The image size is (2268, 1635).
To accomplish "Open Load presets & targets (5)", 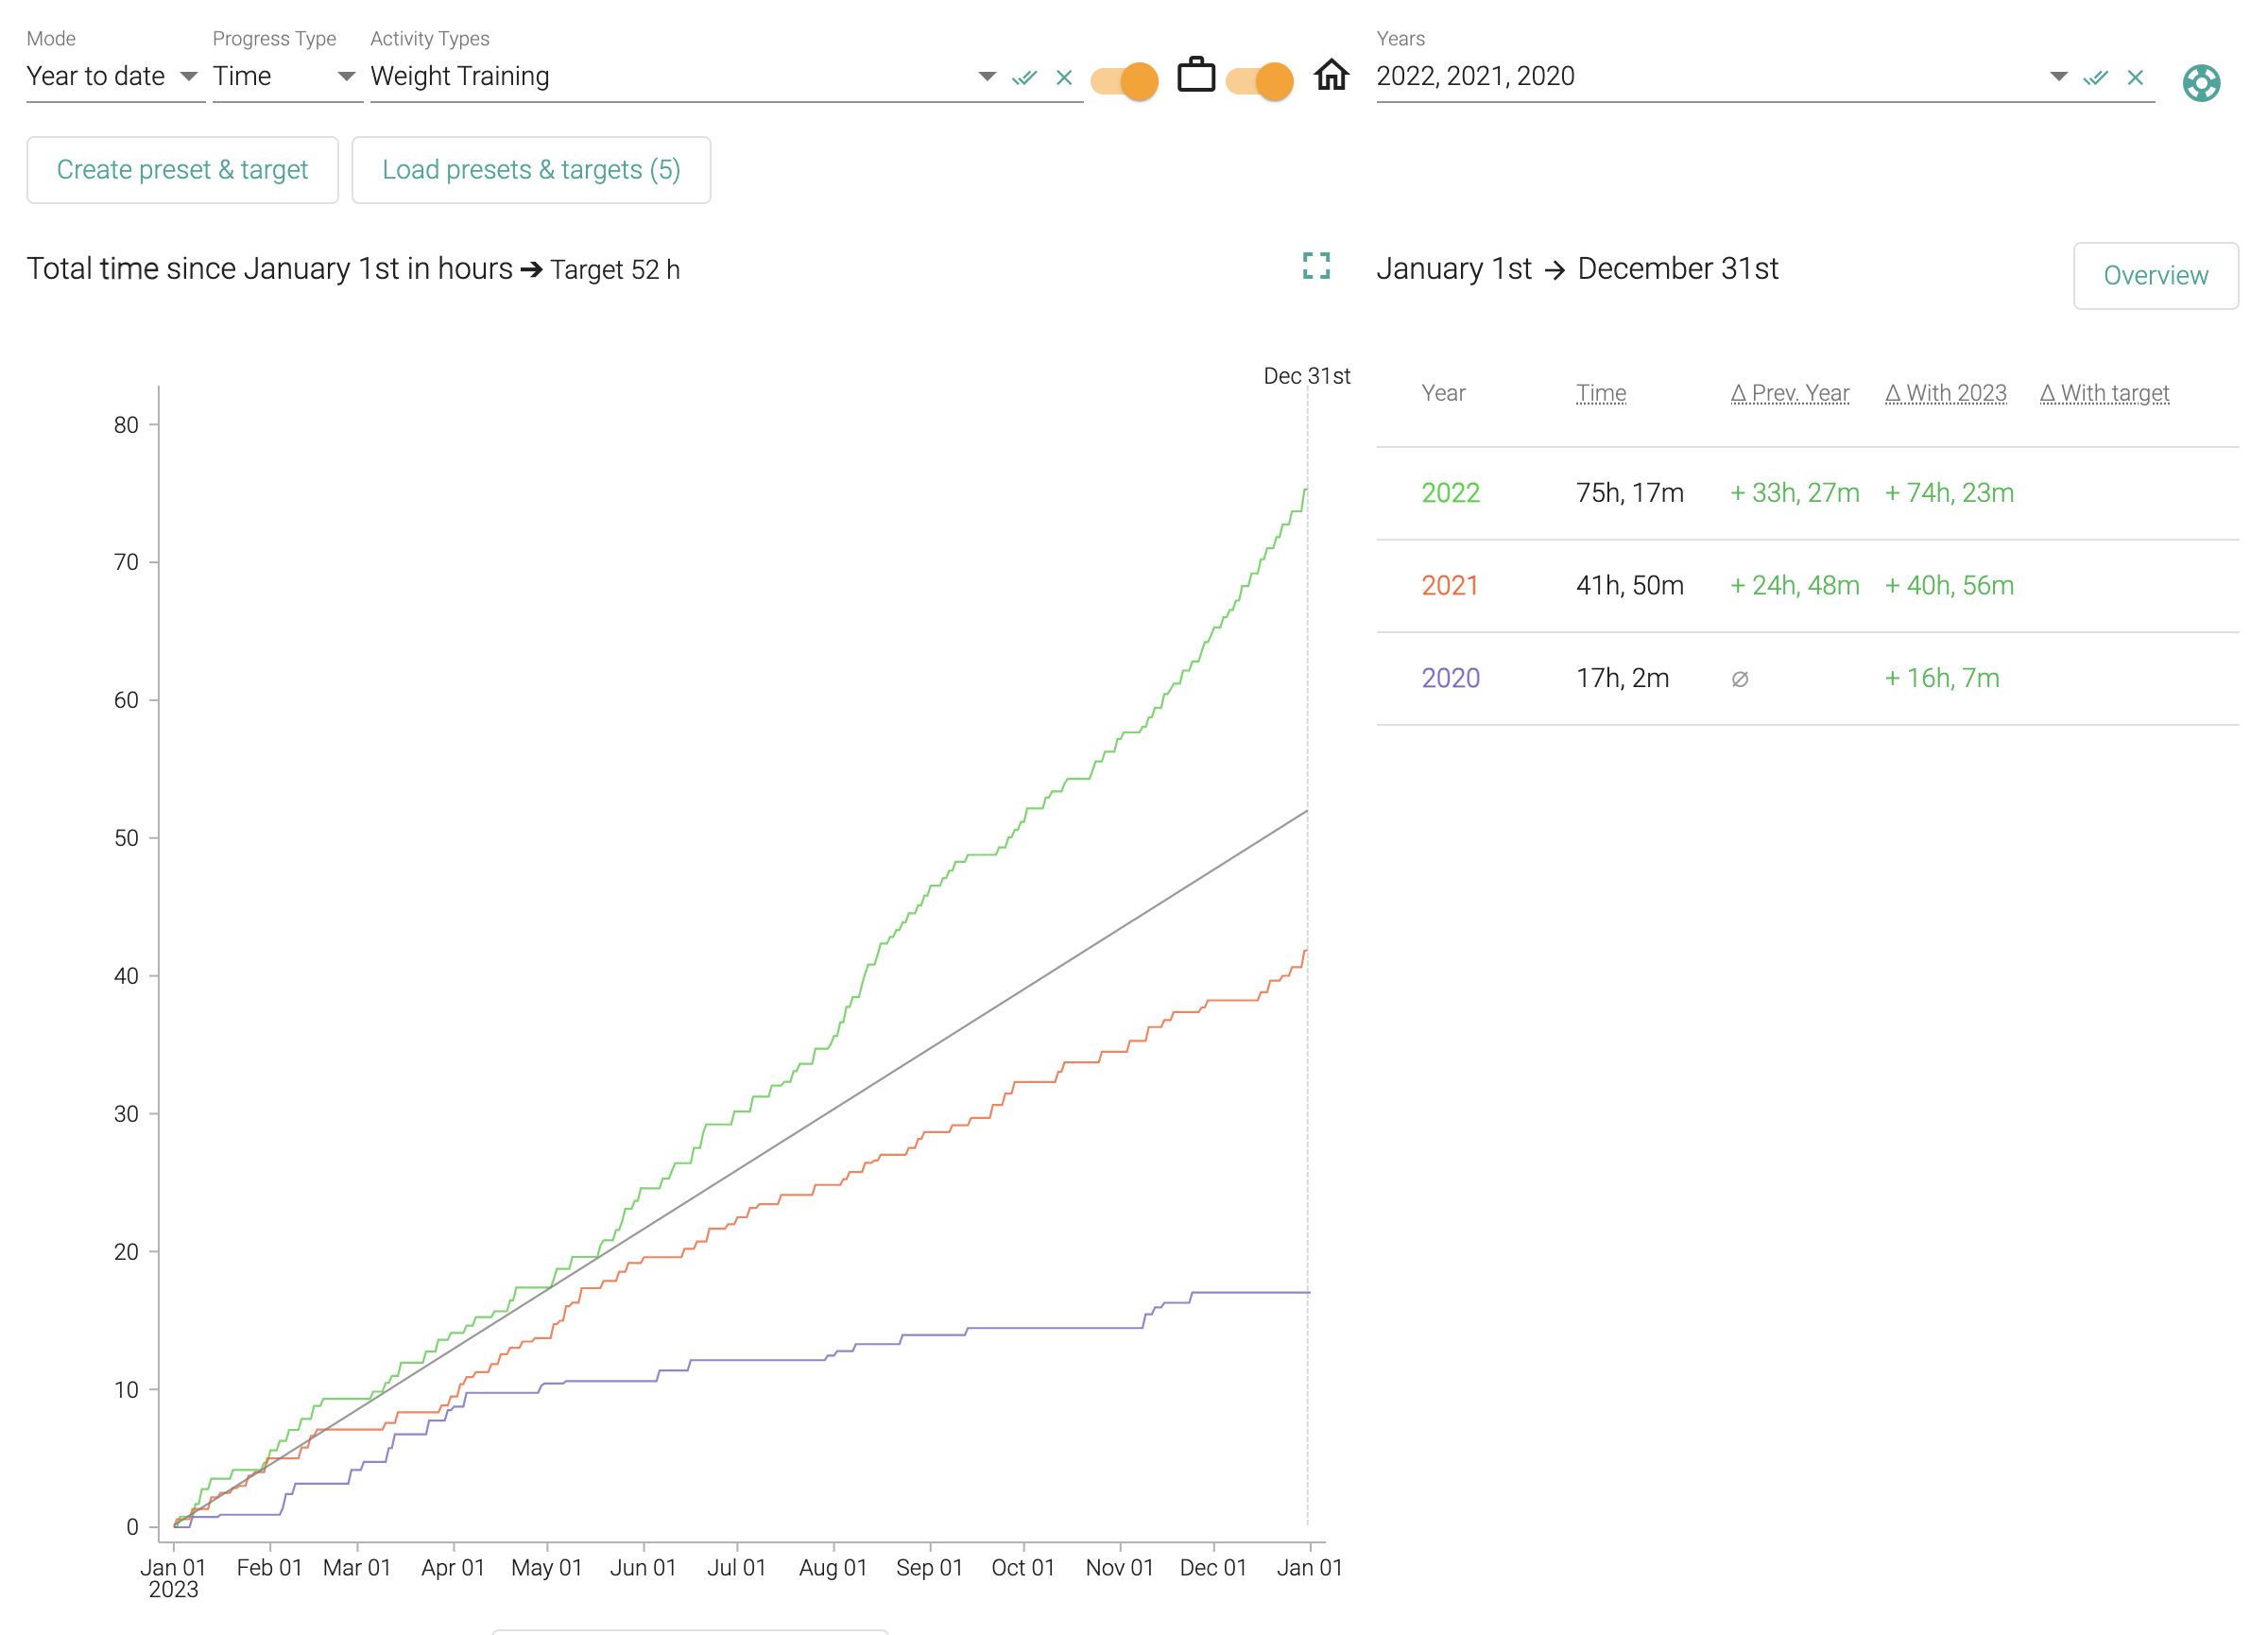I will tap(531, 170).
